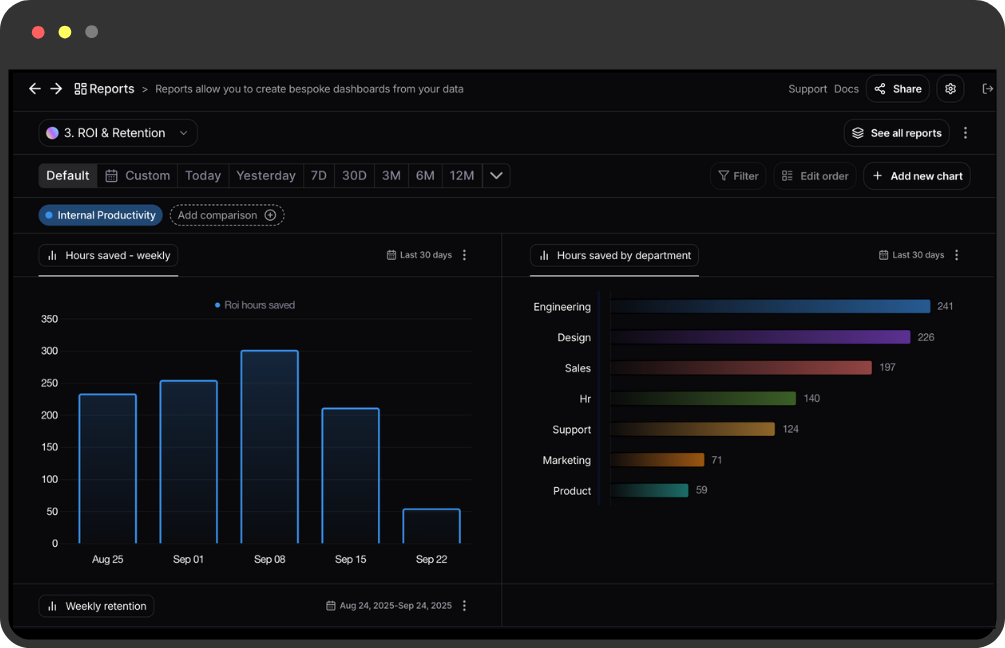Screen dimensions: 1005x648
Task: Open the three-dot menu beside See all reports
Action: tap(965, 133)
